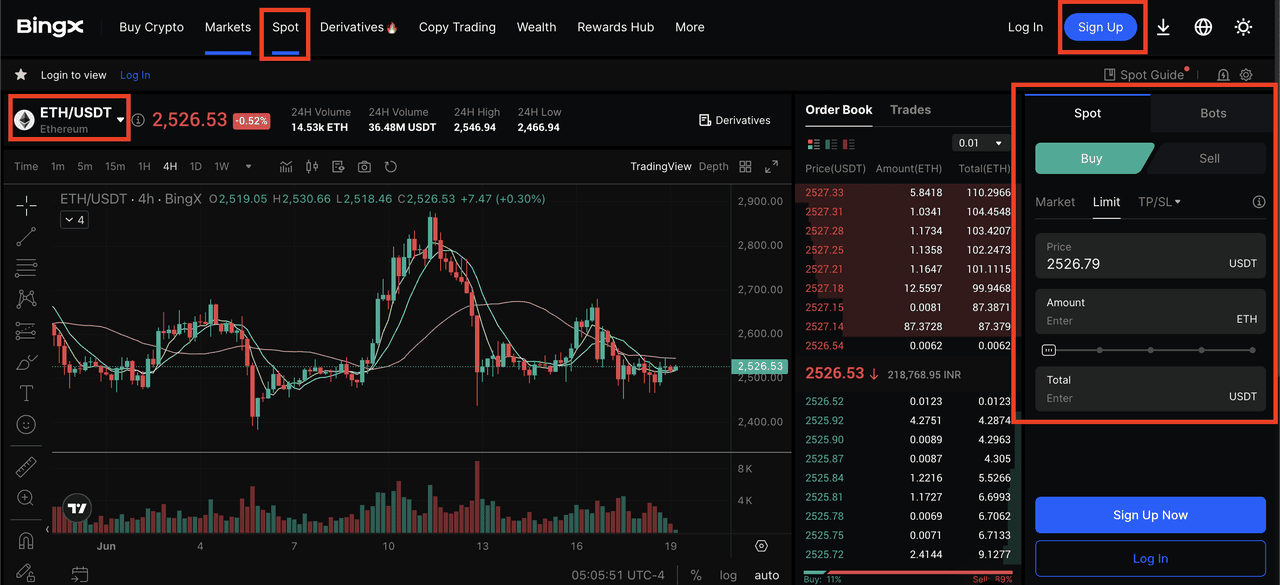Screen dimensions: 1280x585
Task: Open the chart indicators icon
Action: coord(286,166)
